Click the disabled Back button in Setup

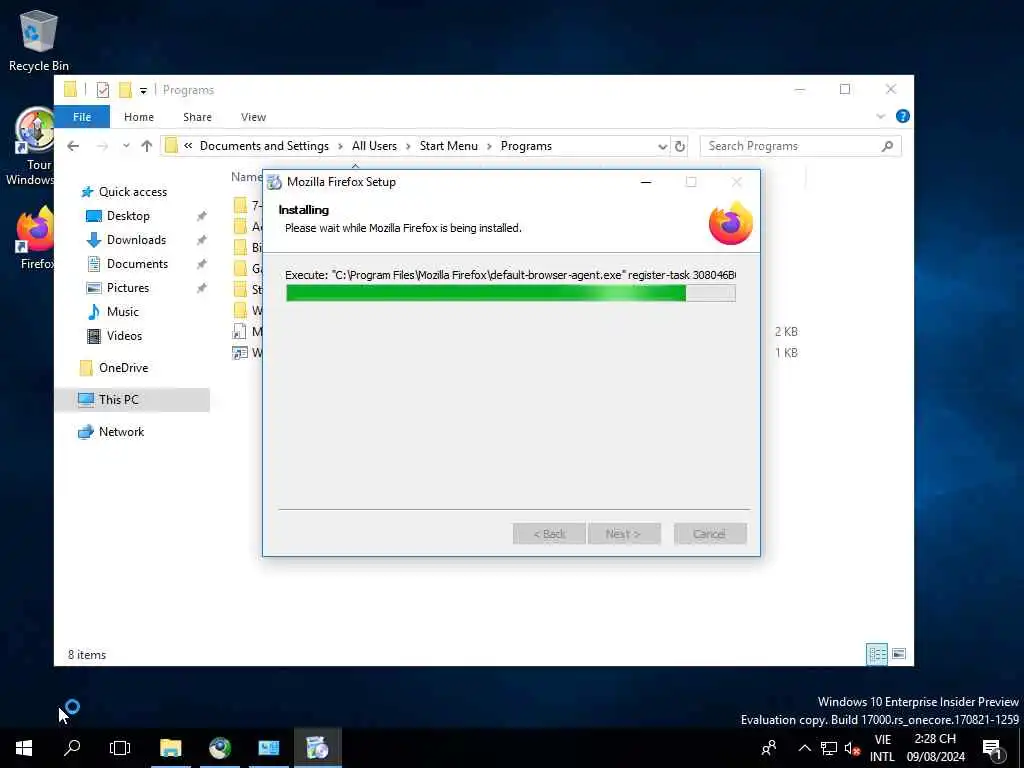click(x=549, y=534)
